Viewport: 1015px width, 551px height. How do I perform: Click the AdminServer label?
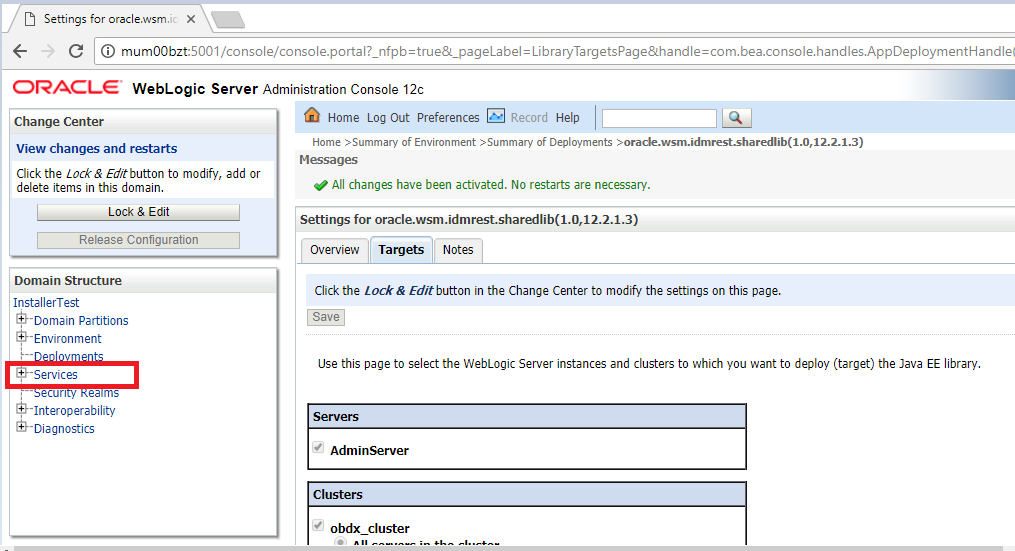370,451
